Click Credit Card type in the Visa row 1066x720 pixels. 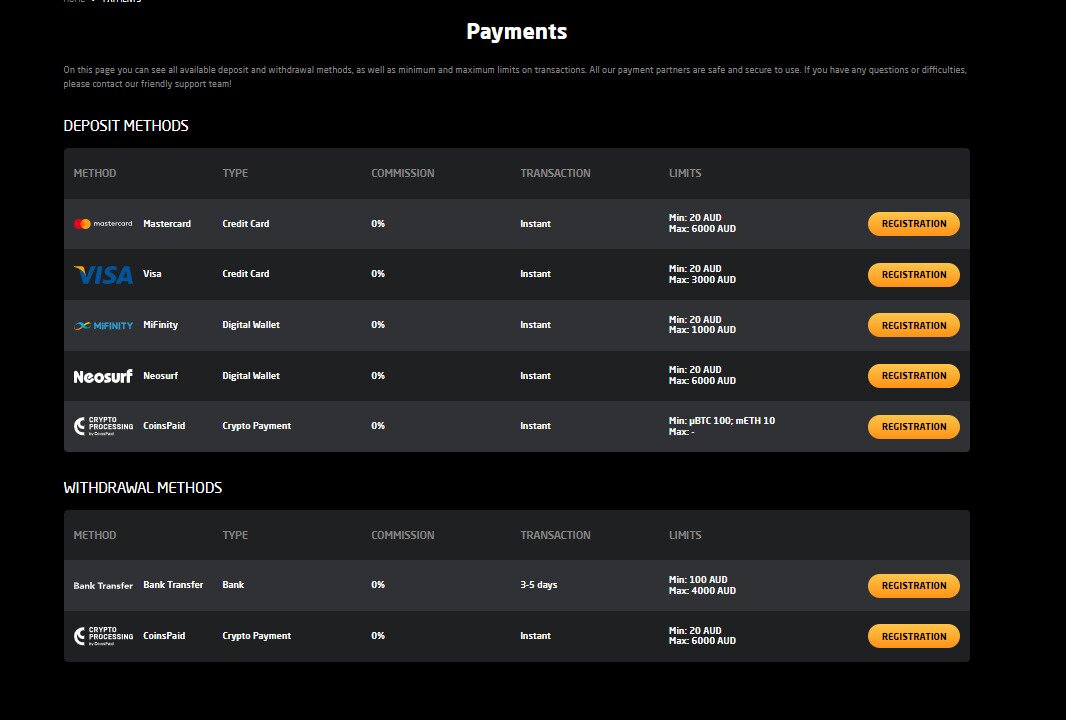click(245, 274)
